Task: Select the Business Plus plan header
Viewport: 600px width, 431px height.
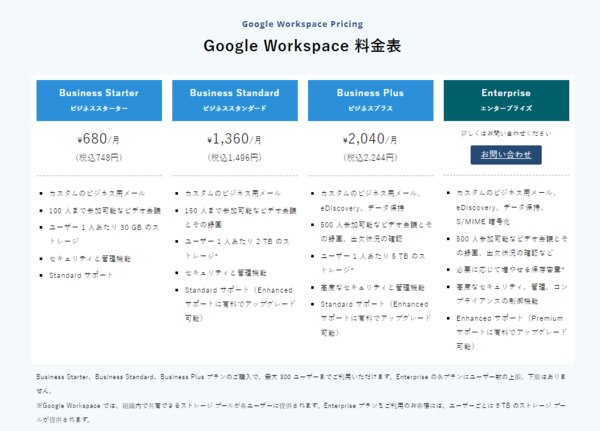Action: pyautogui.click(x=370, y=100)
